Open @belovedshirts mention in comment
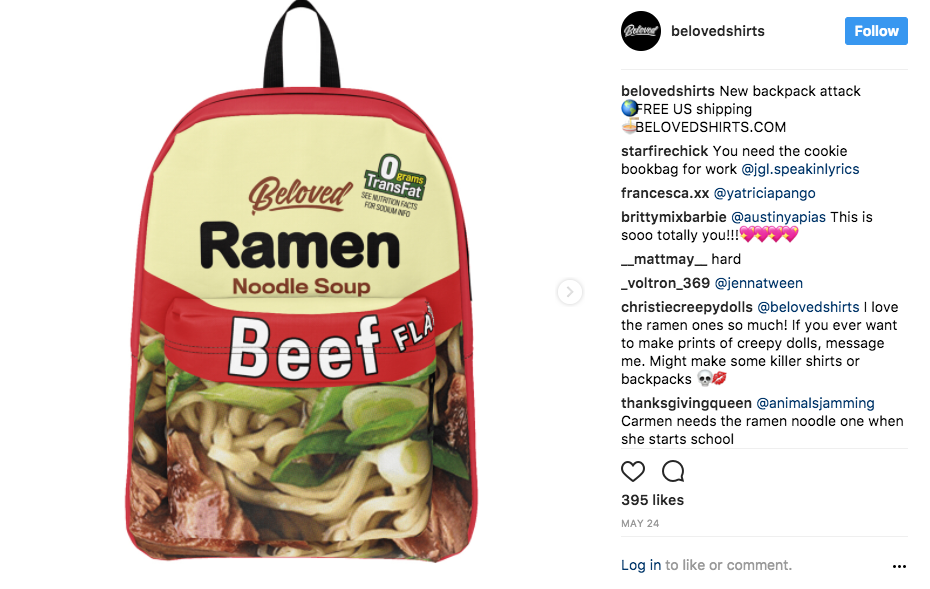The width and height of the screenshot is (930, 589). [808, 307]
